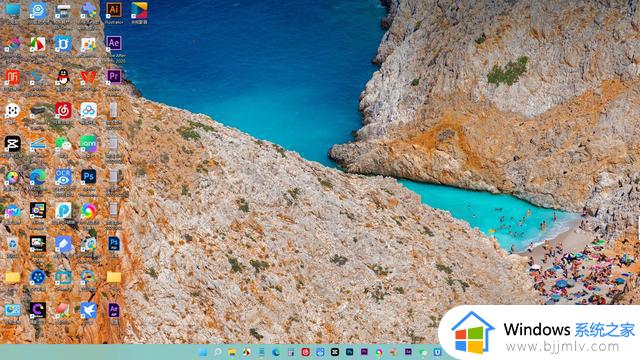Viewport: 640px width, 360px height.
Task: Click the WeChat icon on the taskbar
Action: (423, 352)
